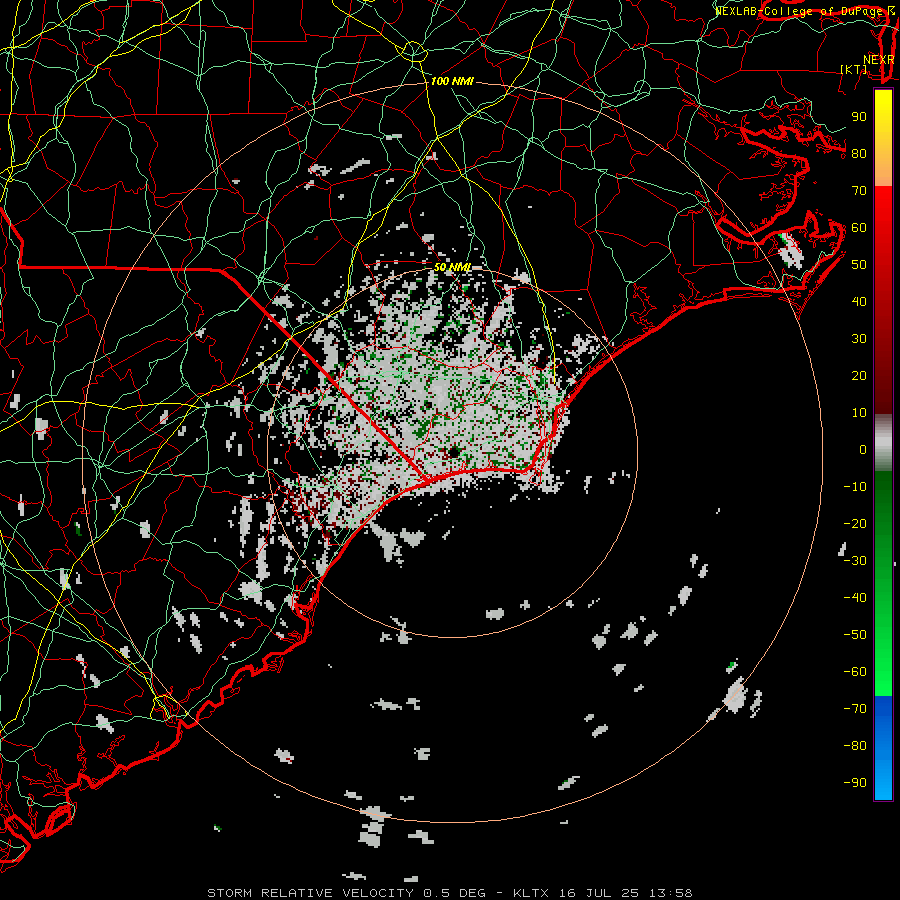Select the -60 value on velocity scale
This screenshot has height=900, width=900.
[x=855, y=672]
